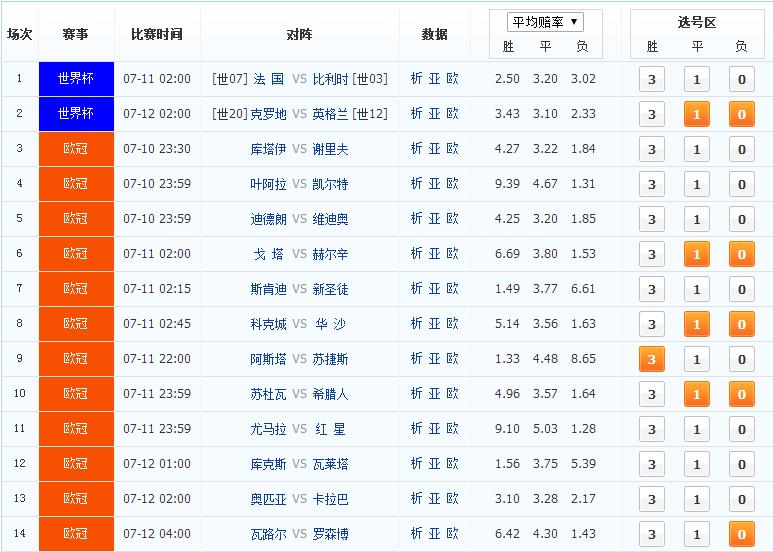Select 负 (0) for match 11 尤马拉 vs 红星
Screen dimensions: 773x552
click(x=741, y=429)
